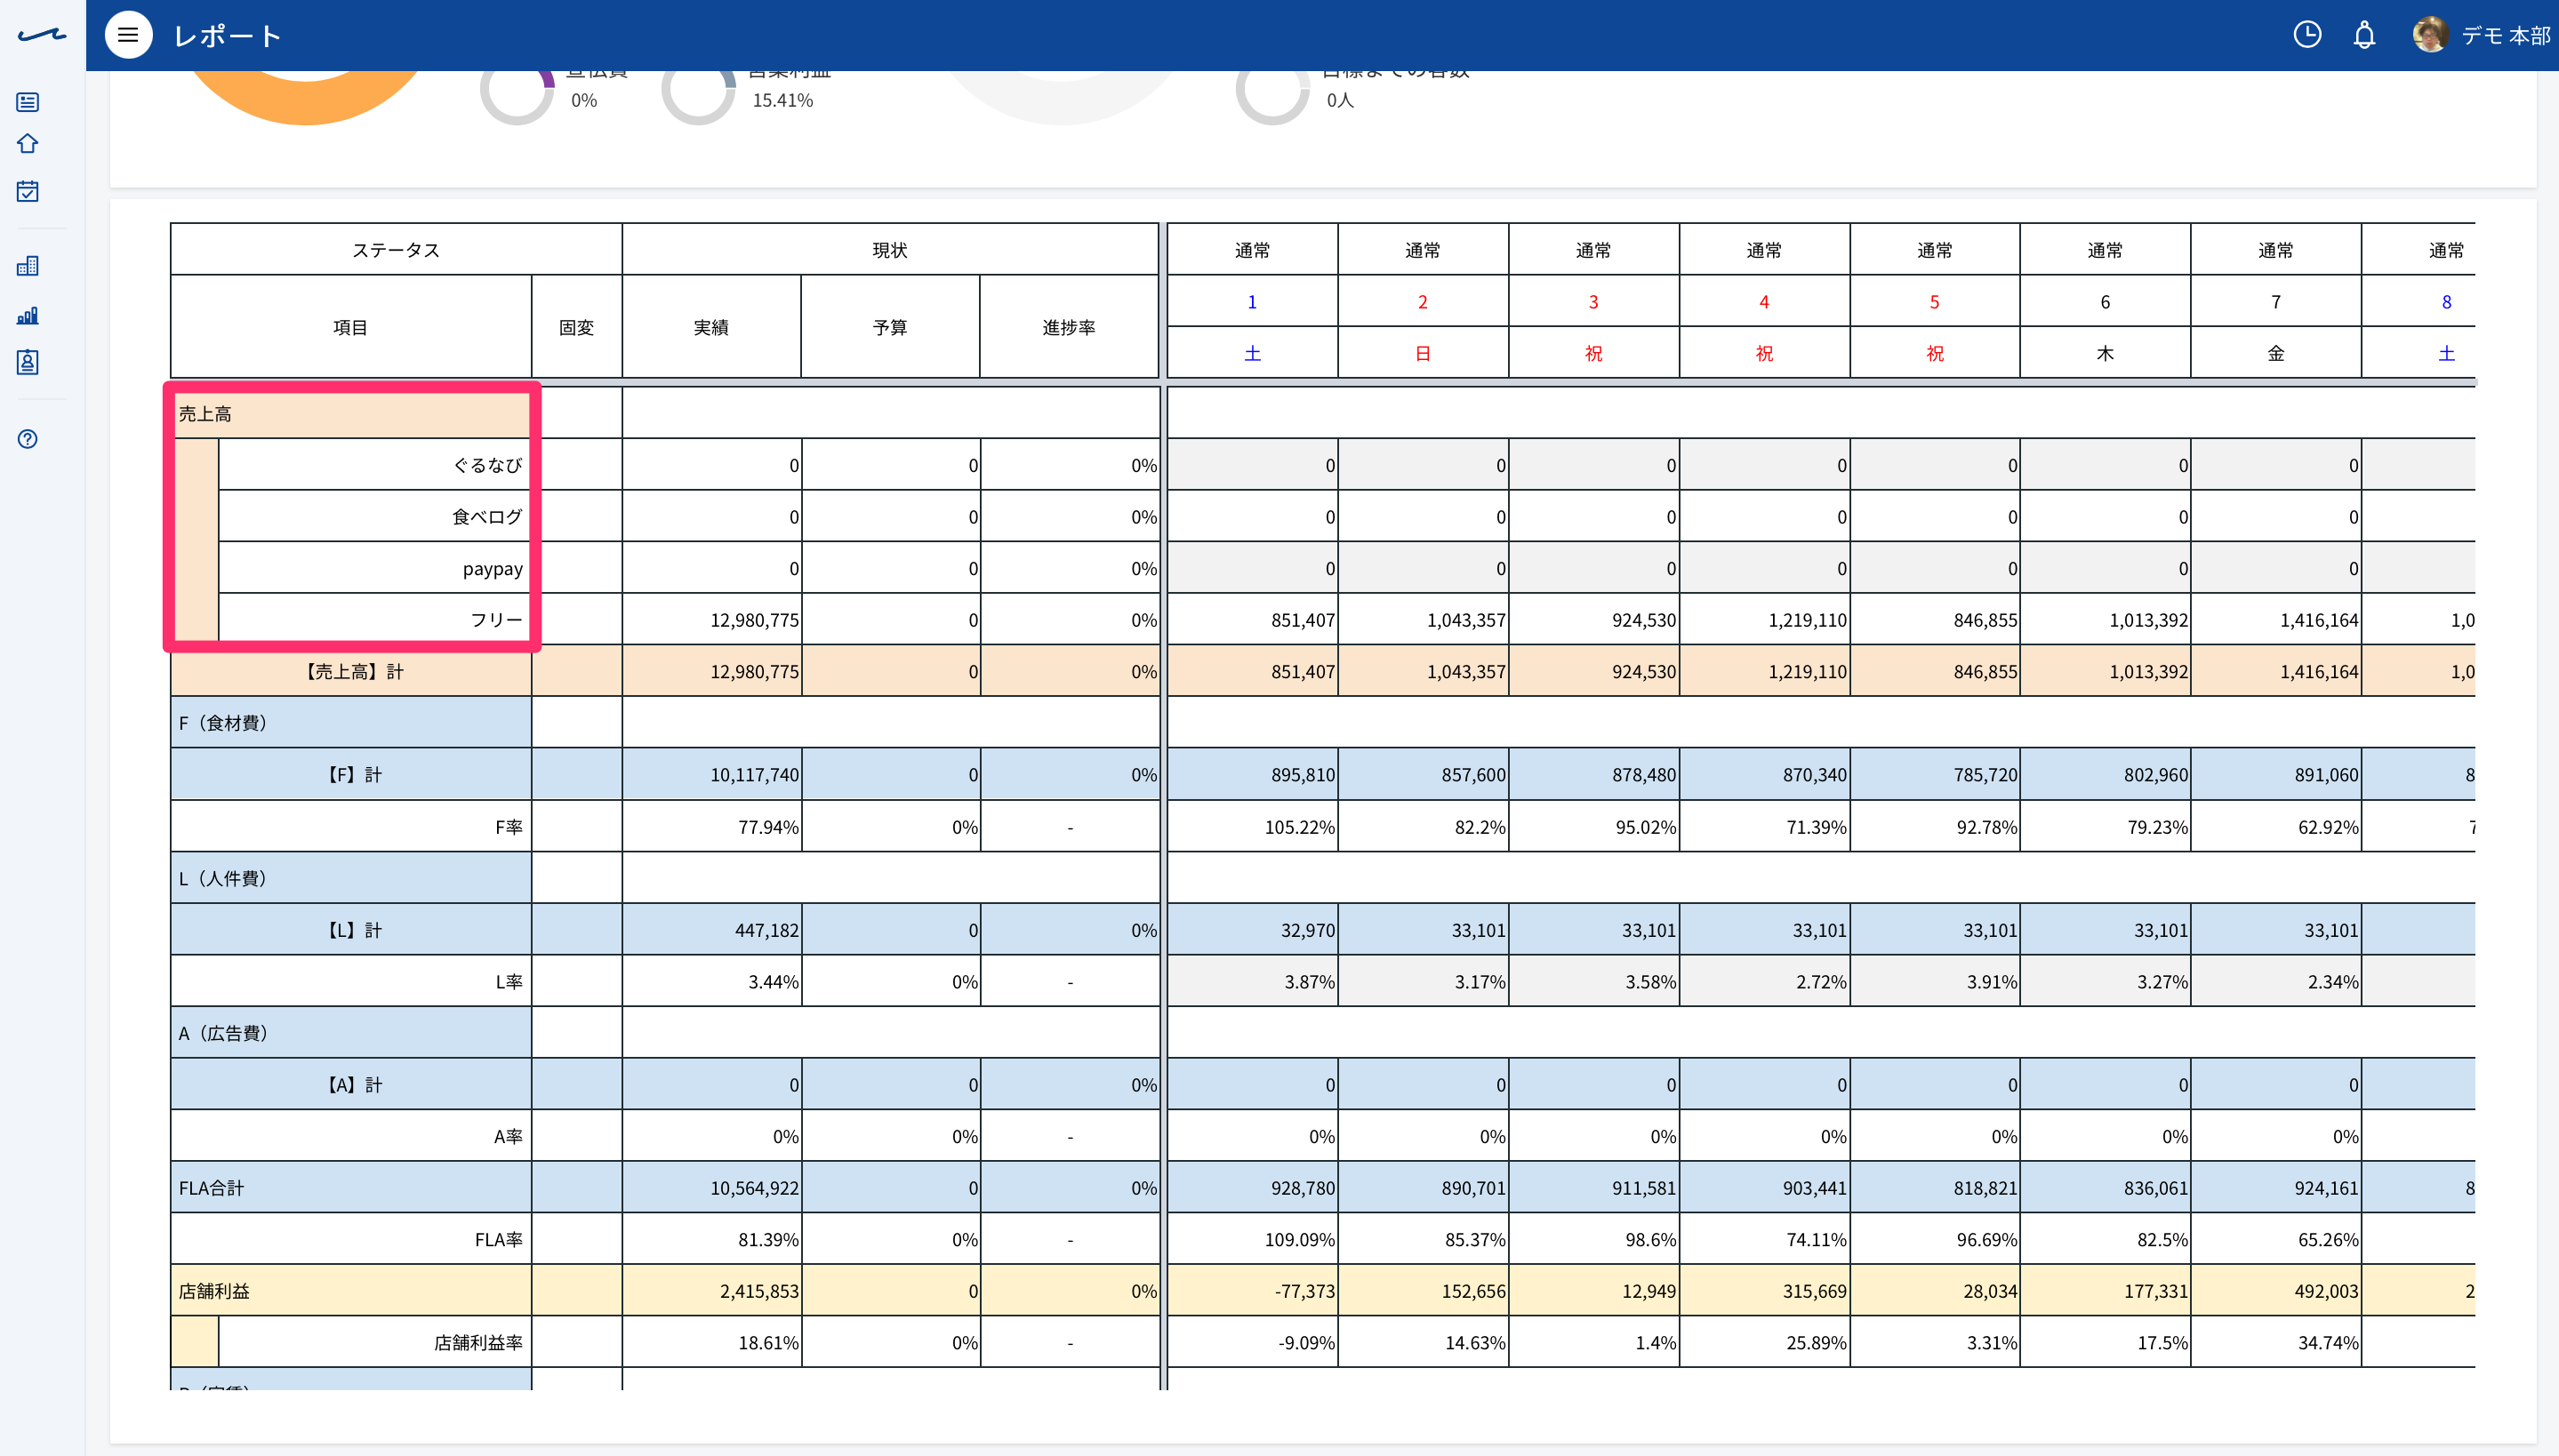Screen dimensions: 2559x1456
Task: Click the clock history icon
Action: click(x=2307, y=35)
